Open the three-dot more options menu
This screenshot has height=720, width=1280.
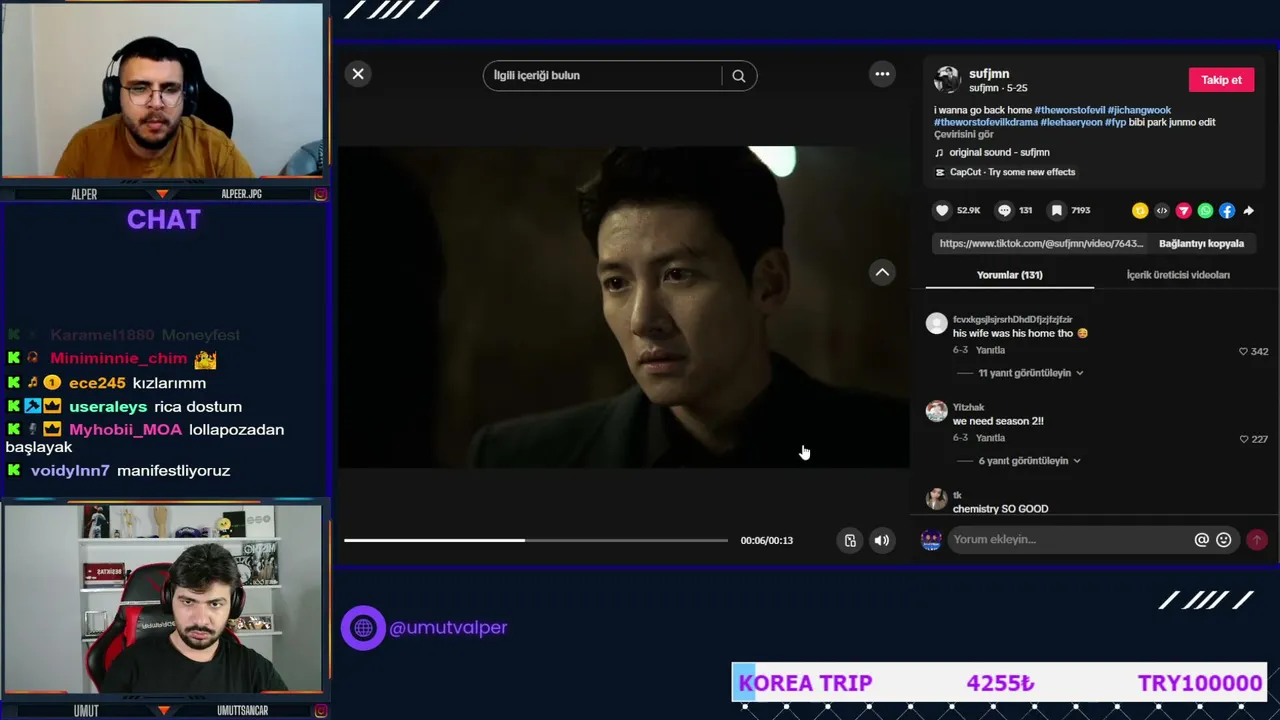882,74
